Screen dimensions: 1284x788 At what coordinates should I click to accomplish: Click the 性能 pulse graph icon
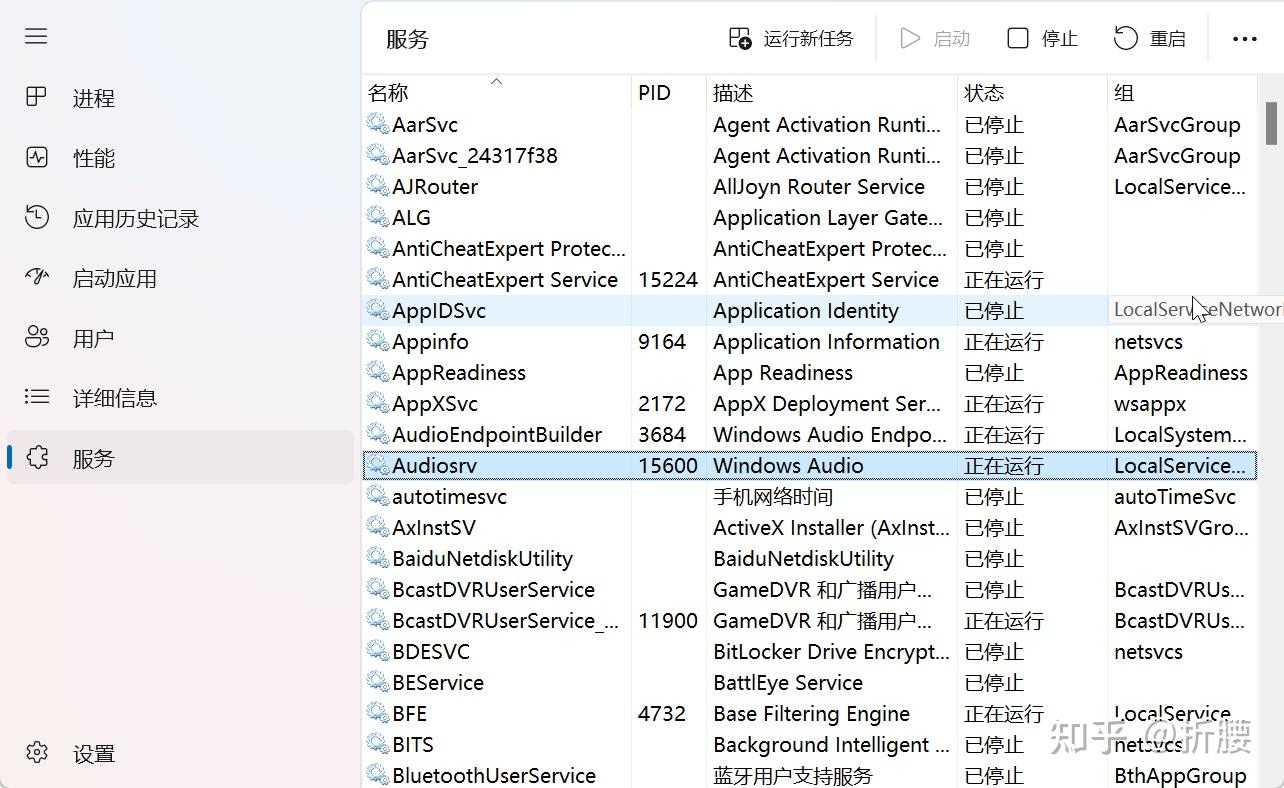point(36,157)
